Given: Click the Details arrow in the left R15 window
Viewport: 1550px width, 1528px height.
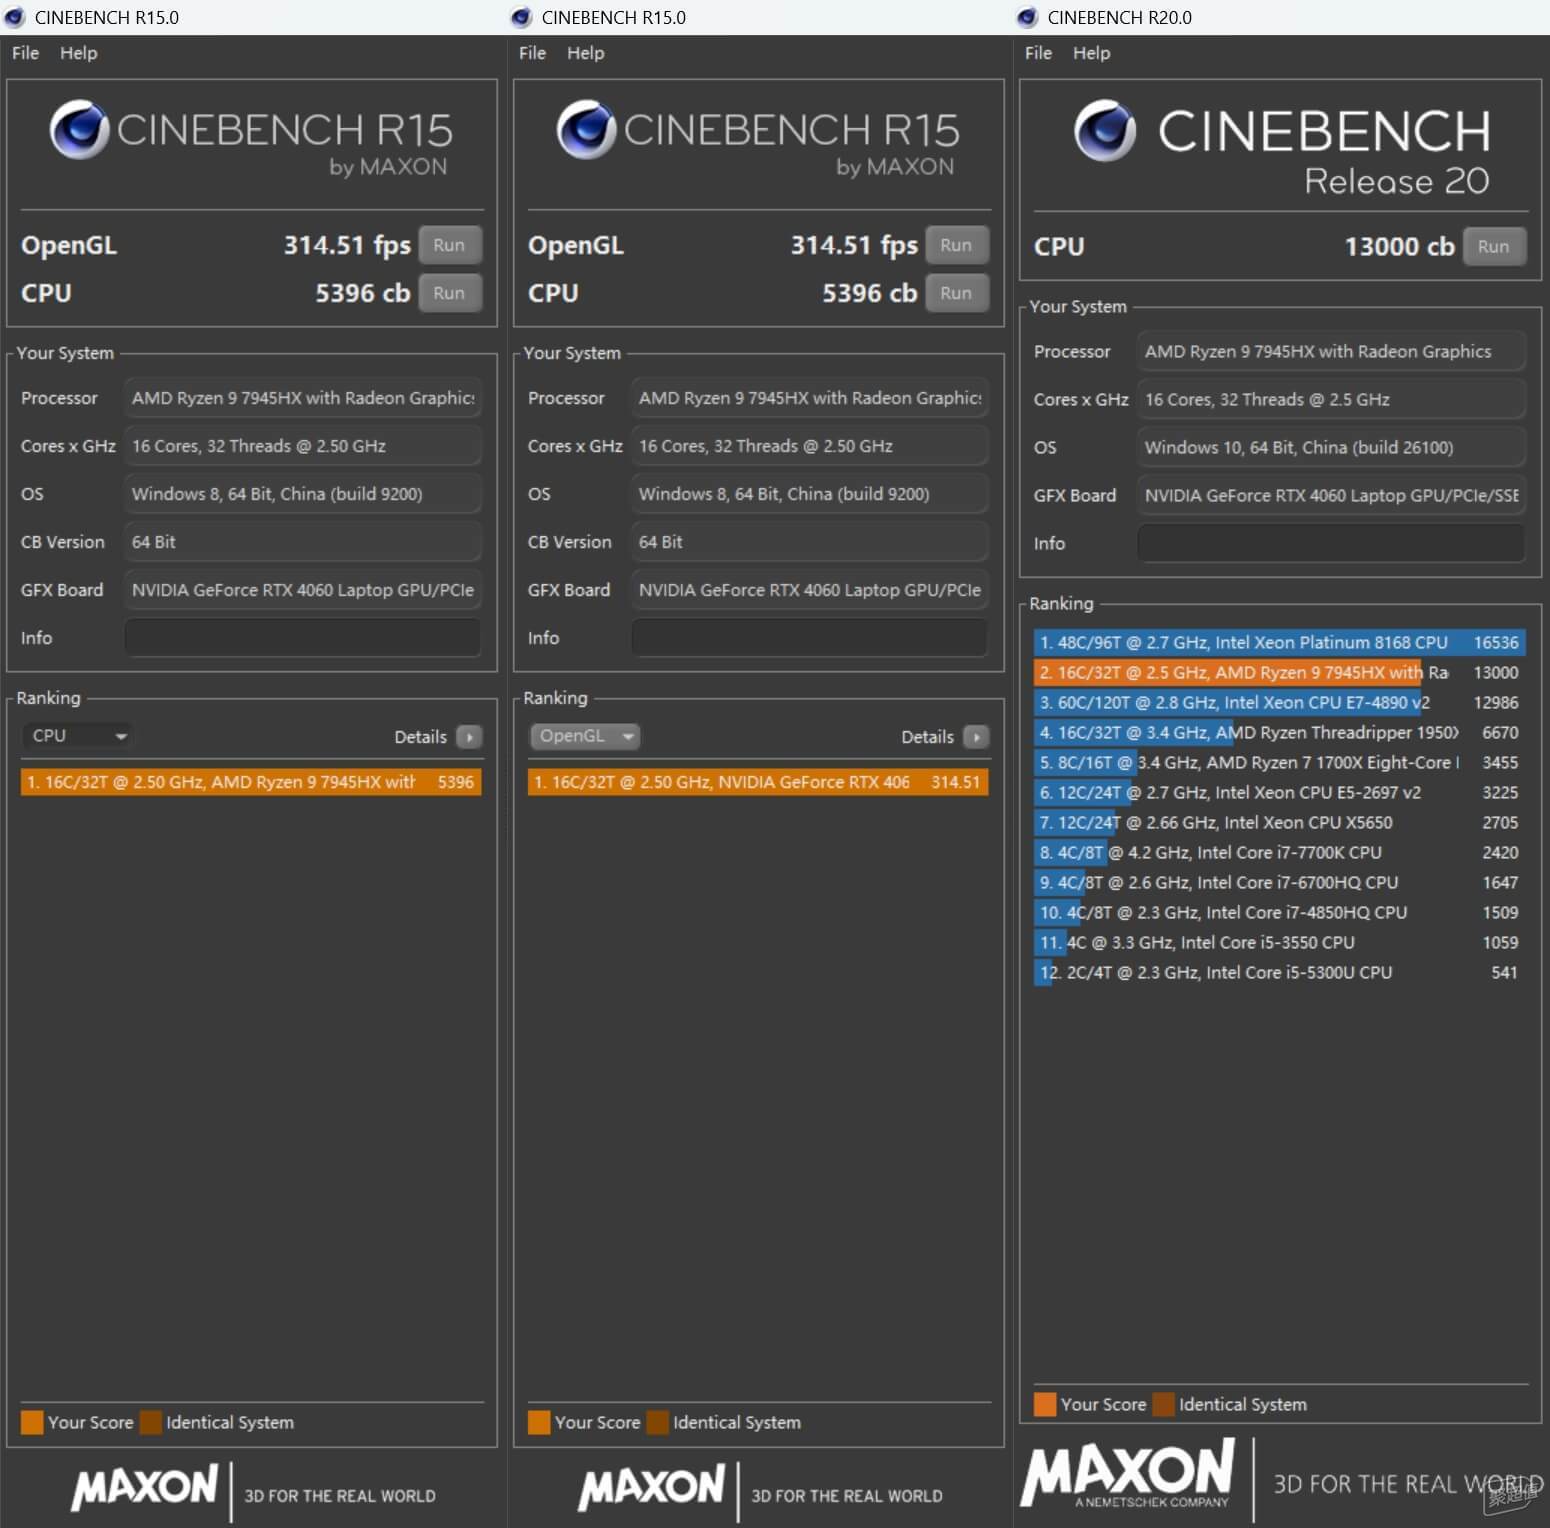Looking at the screenshot, I should 469,737.
